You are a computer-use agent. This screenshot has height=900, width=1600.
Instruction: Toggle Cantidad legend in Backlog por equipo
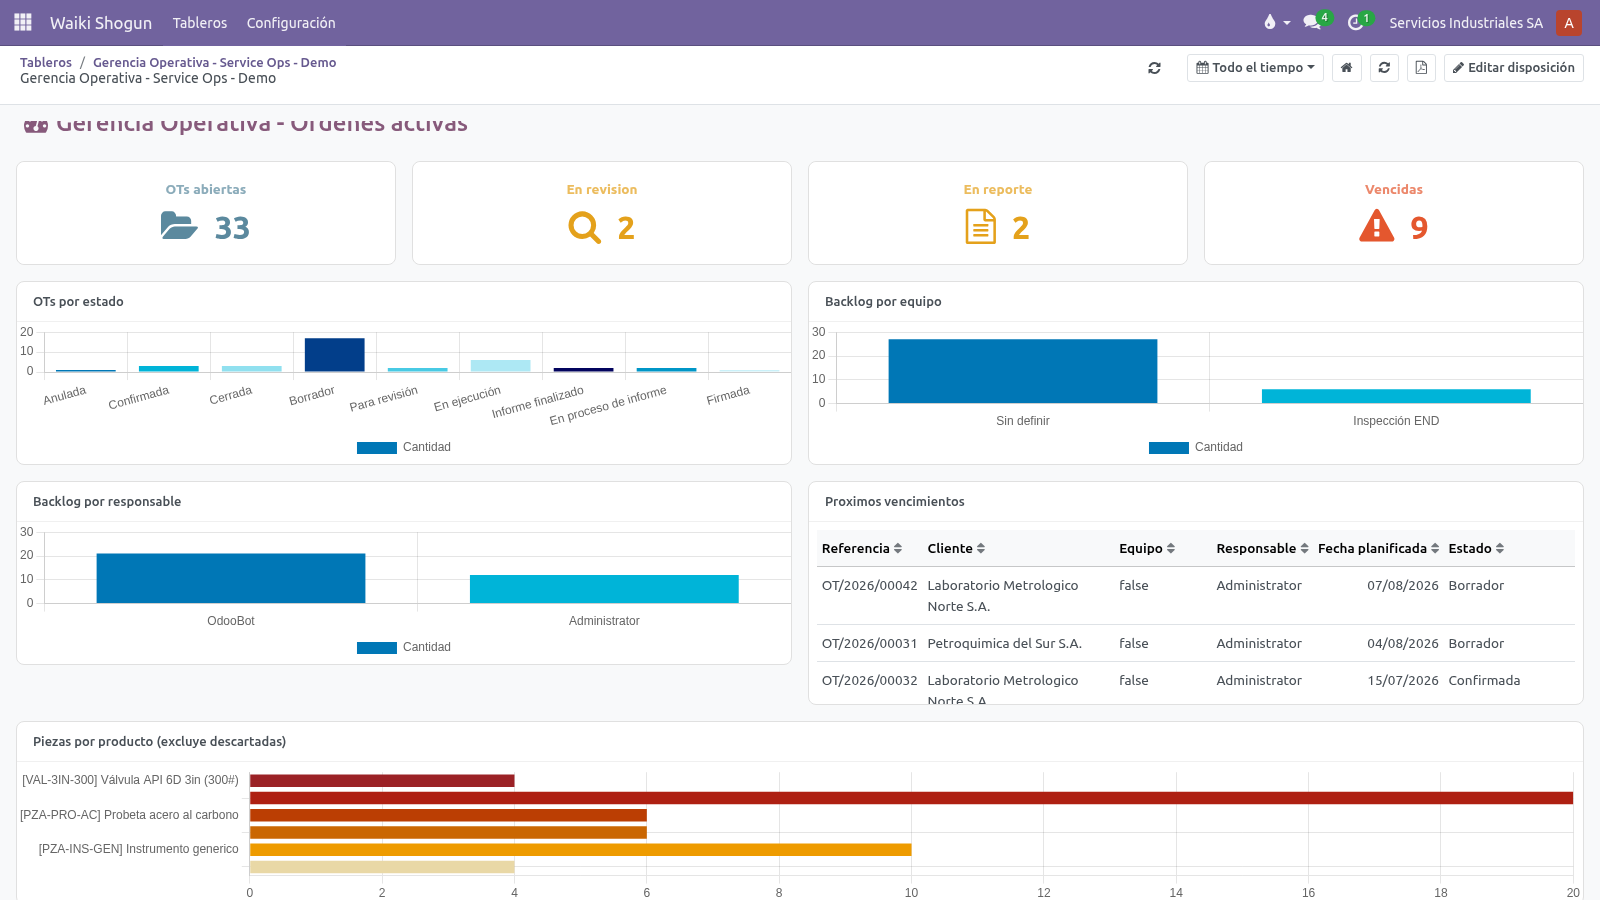point(1196,447)
